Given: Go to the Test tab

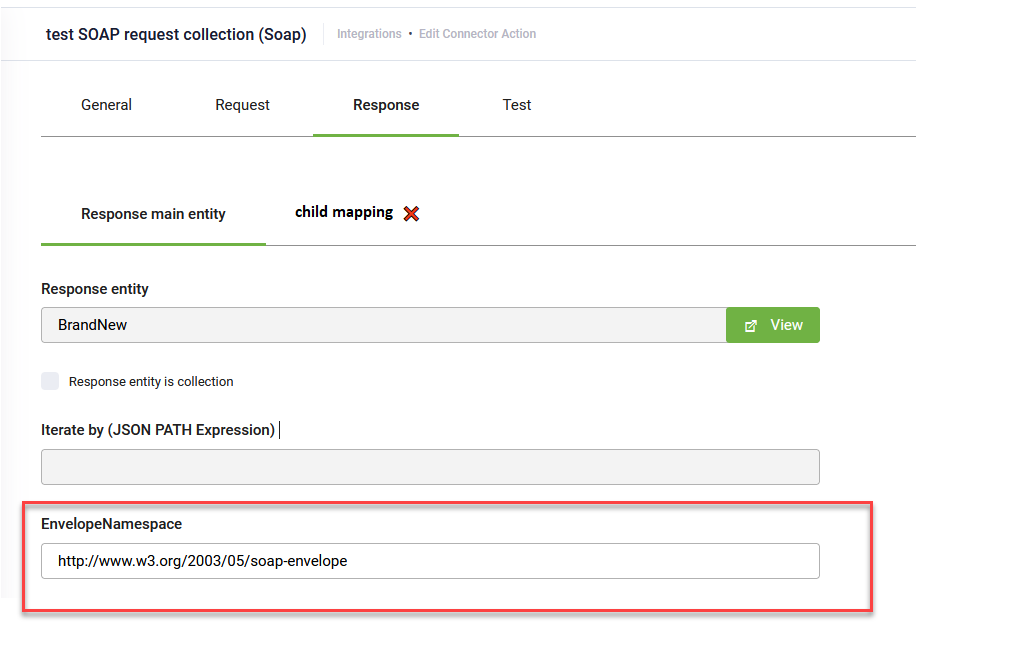Looking at the screenshot, I should click(517, 105).
